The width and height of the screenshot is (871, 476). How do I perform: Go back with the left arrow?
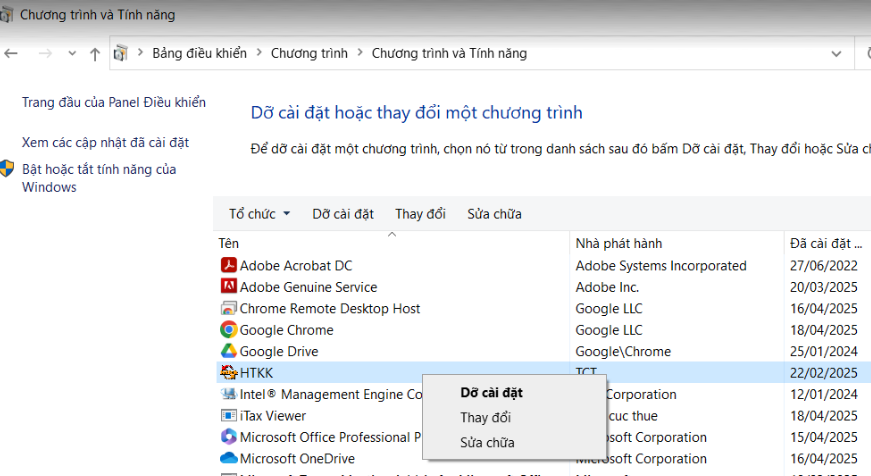point(11,53)
